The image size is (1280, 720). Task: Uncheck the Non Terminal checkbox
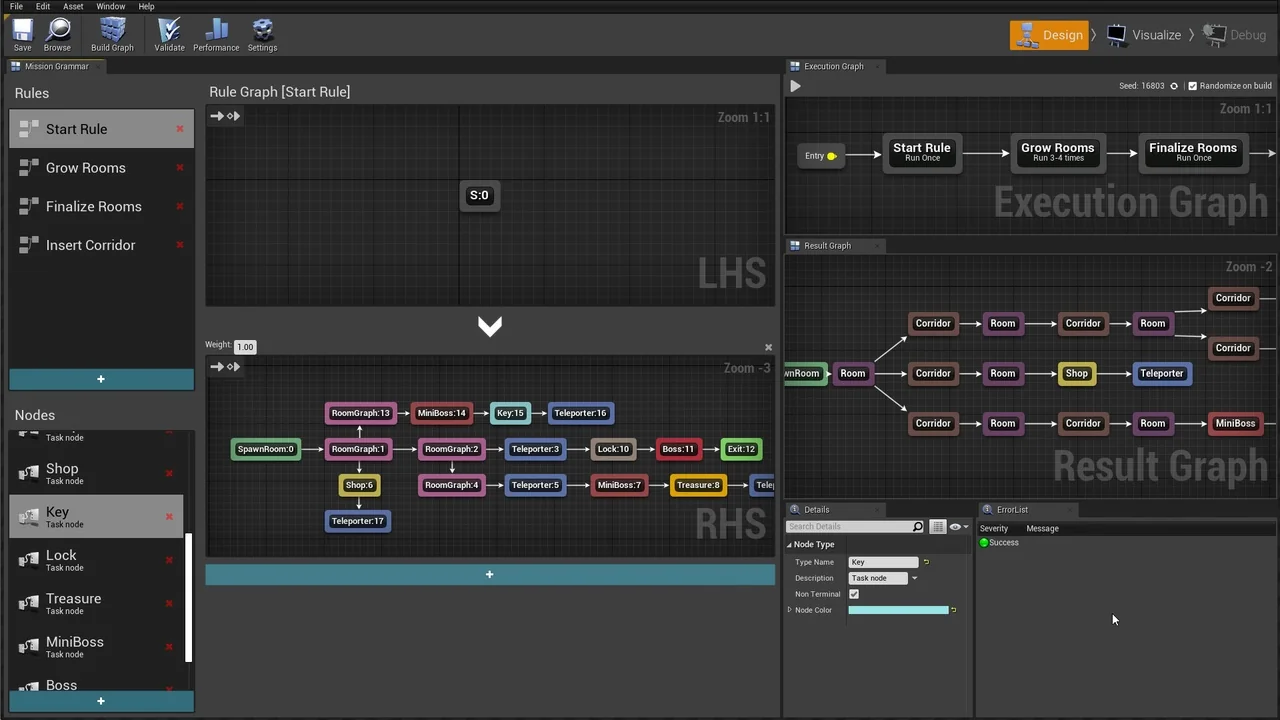[x=854, y=594]
